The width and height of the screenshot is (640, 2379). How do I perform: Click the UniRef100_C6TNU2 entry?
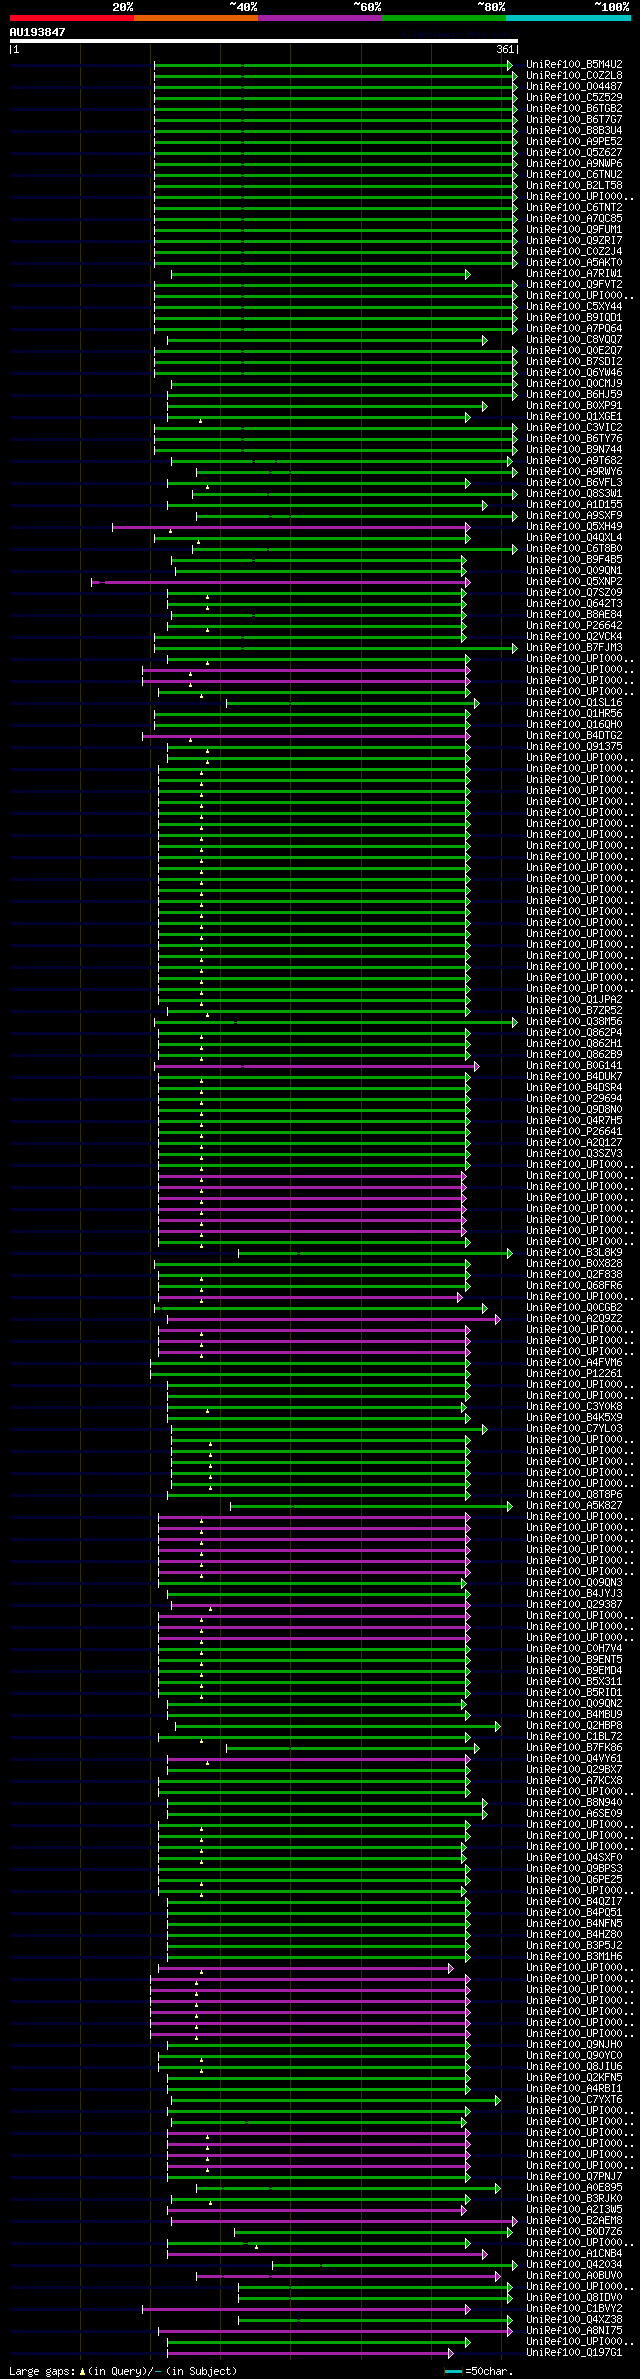point(574,175)
